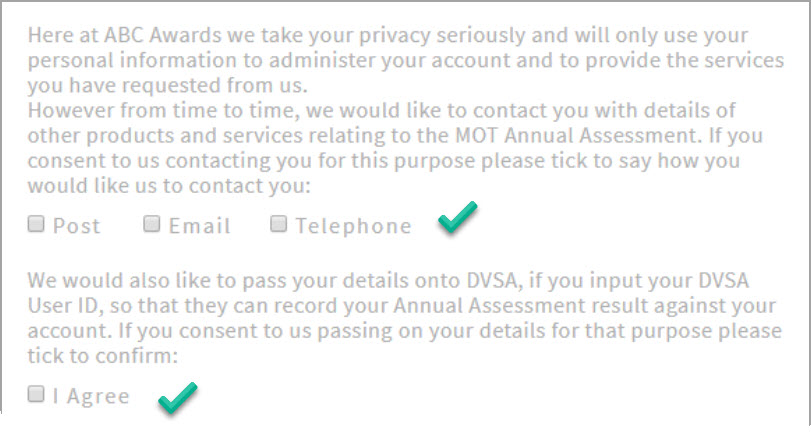Click the words 'ABC Awards'
Viewport: 811px width, 440px height.
click(x=148, y=35)
